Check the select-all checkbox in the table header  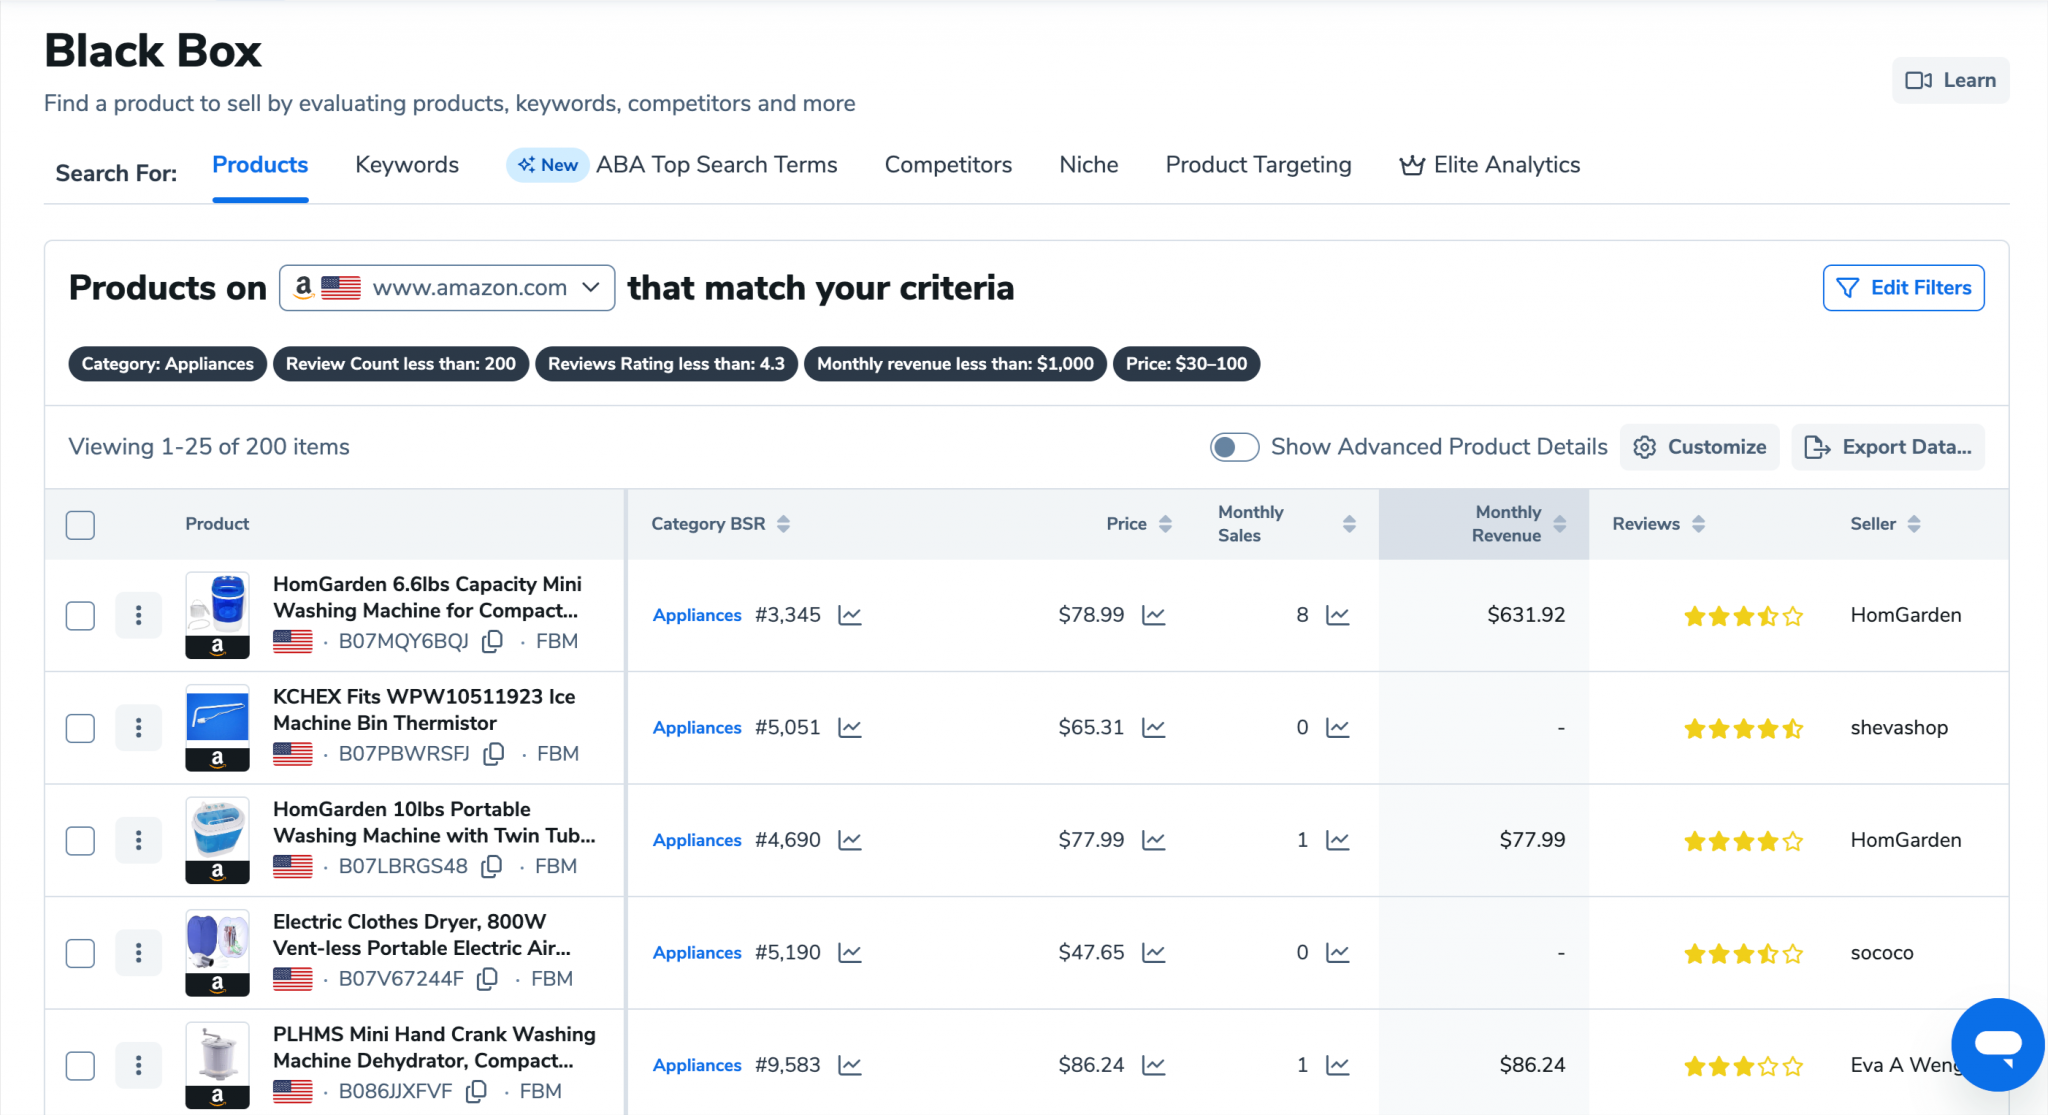[x=80, y=524]
